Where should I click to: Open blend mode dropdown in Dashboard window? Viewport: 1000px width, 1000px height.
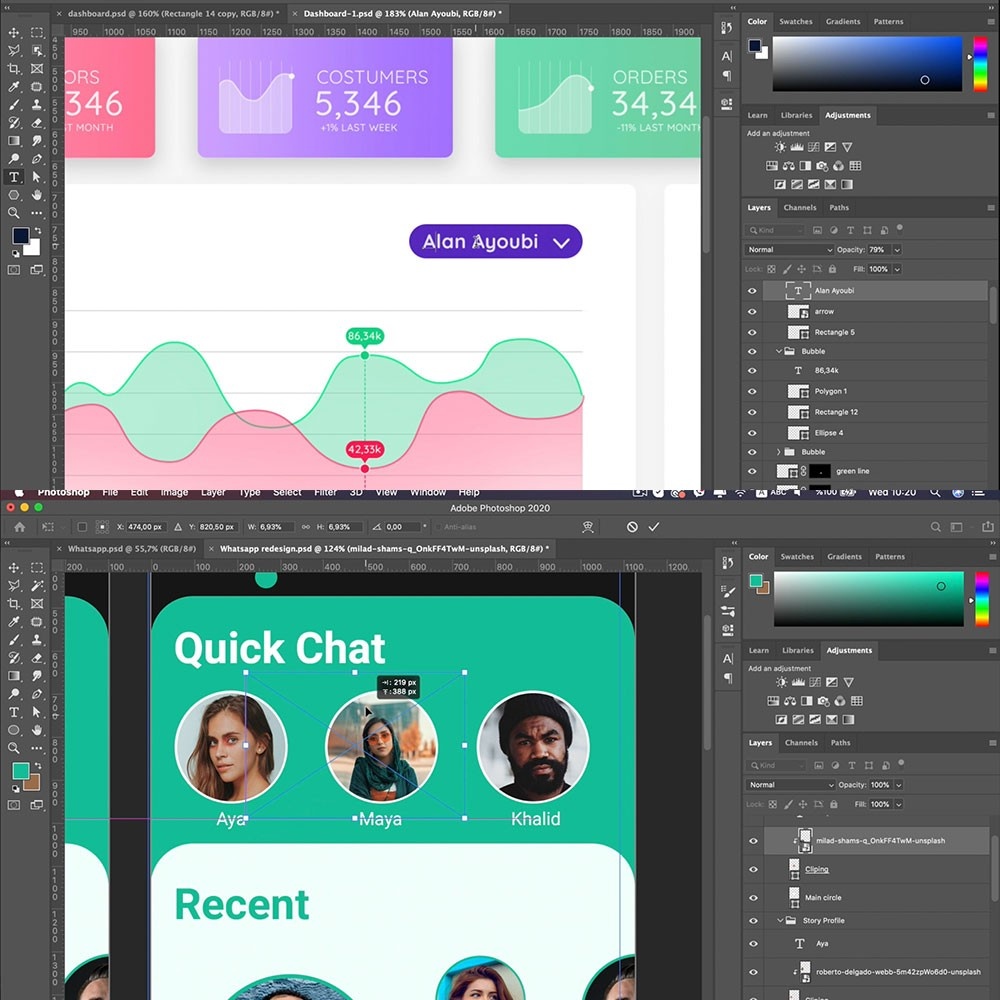[789, 249]
